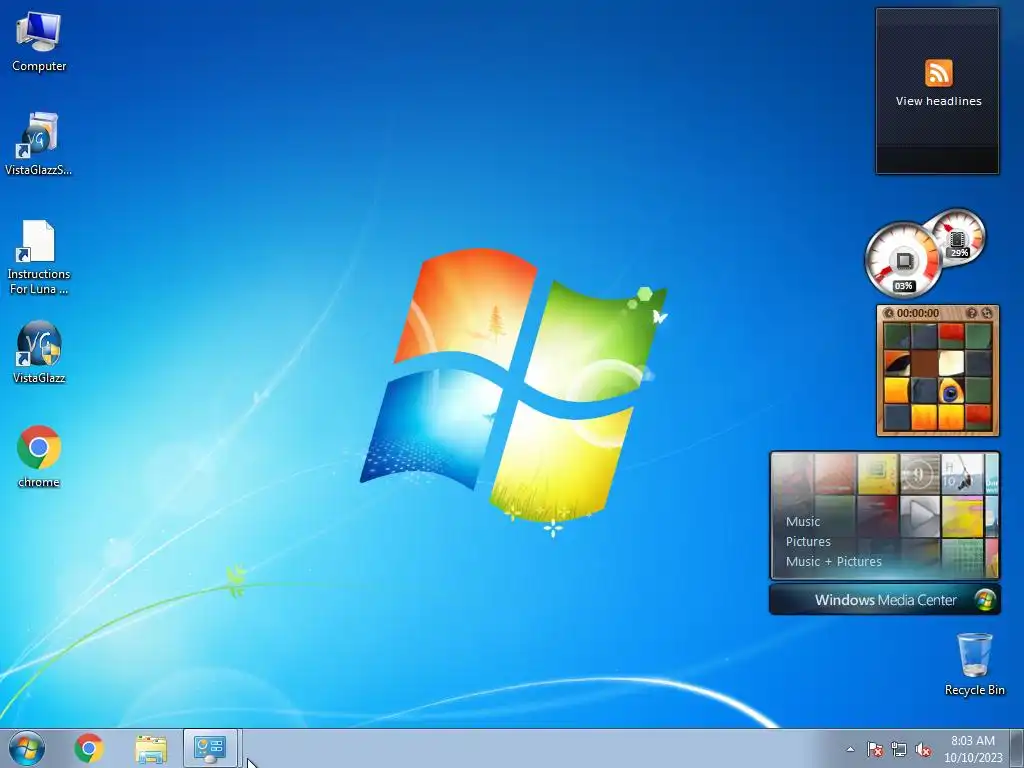1024x768 pixels.
Task: Click View headlines in the feed gadget
Action: tap(938, 101)
